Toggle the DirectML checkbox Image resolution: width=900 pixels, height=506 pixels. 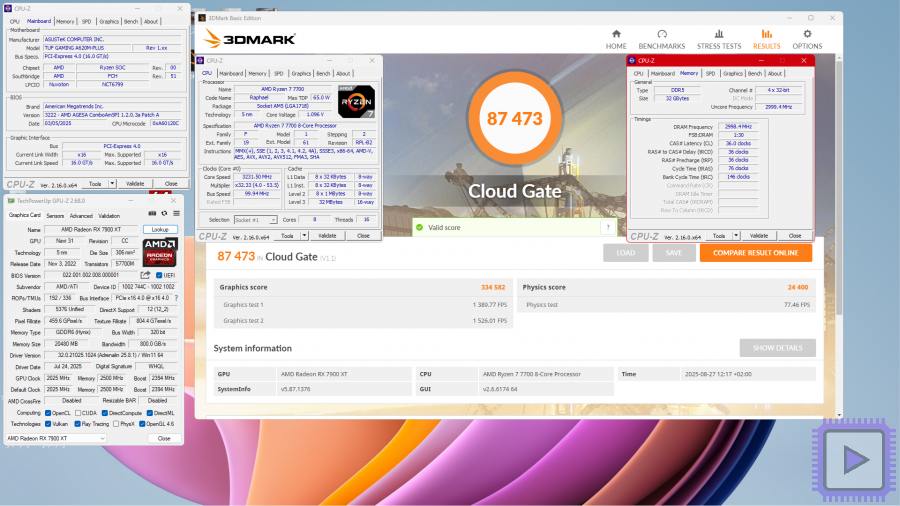pyautogui.click(x=149, y=413)
